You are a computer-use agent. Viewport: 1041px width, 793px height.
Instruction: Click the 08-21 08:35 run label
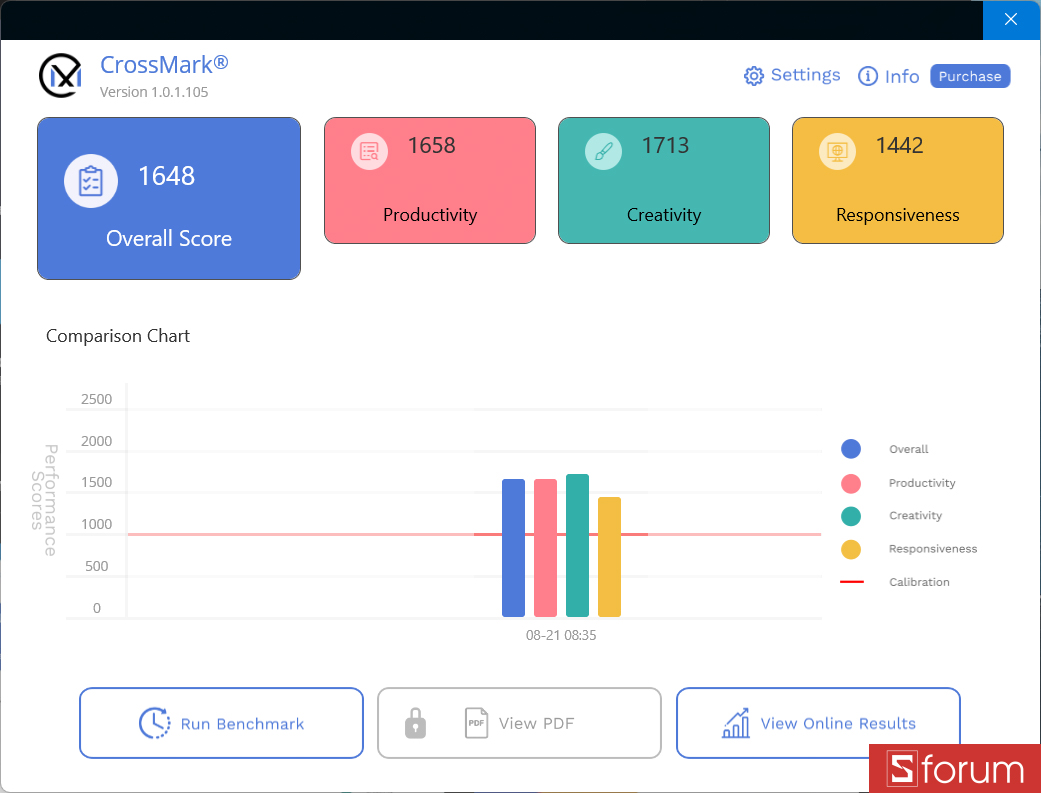coord(561,635)
